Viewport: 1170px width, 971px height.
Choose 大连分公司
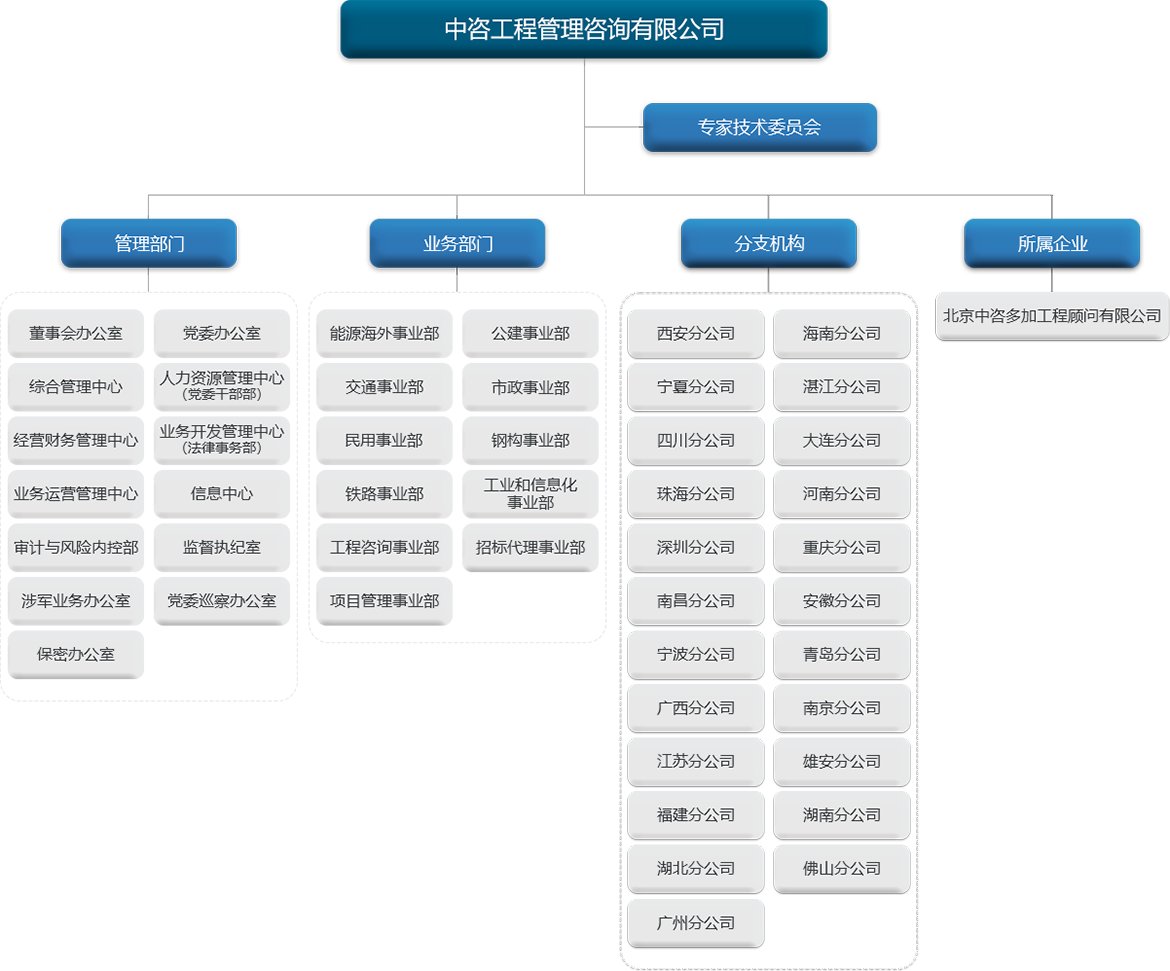[x=842, y=440]
